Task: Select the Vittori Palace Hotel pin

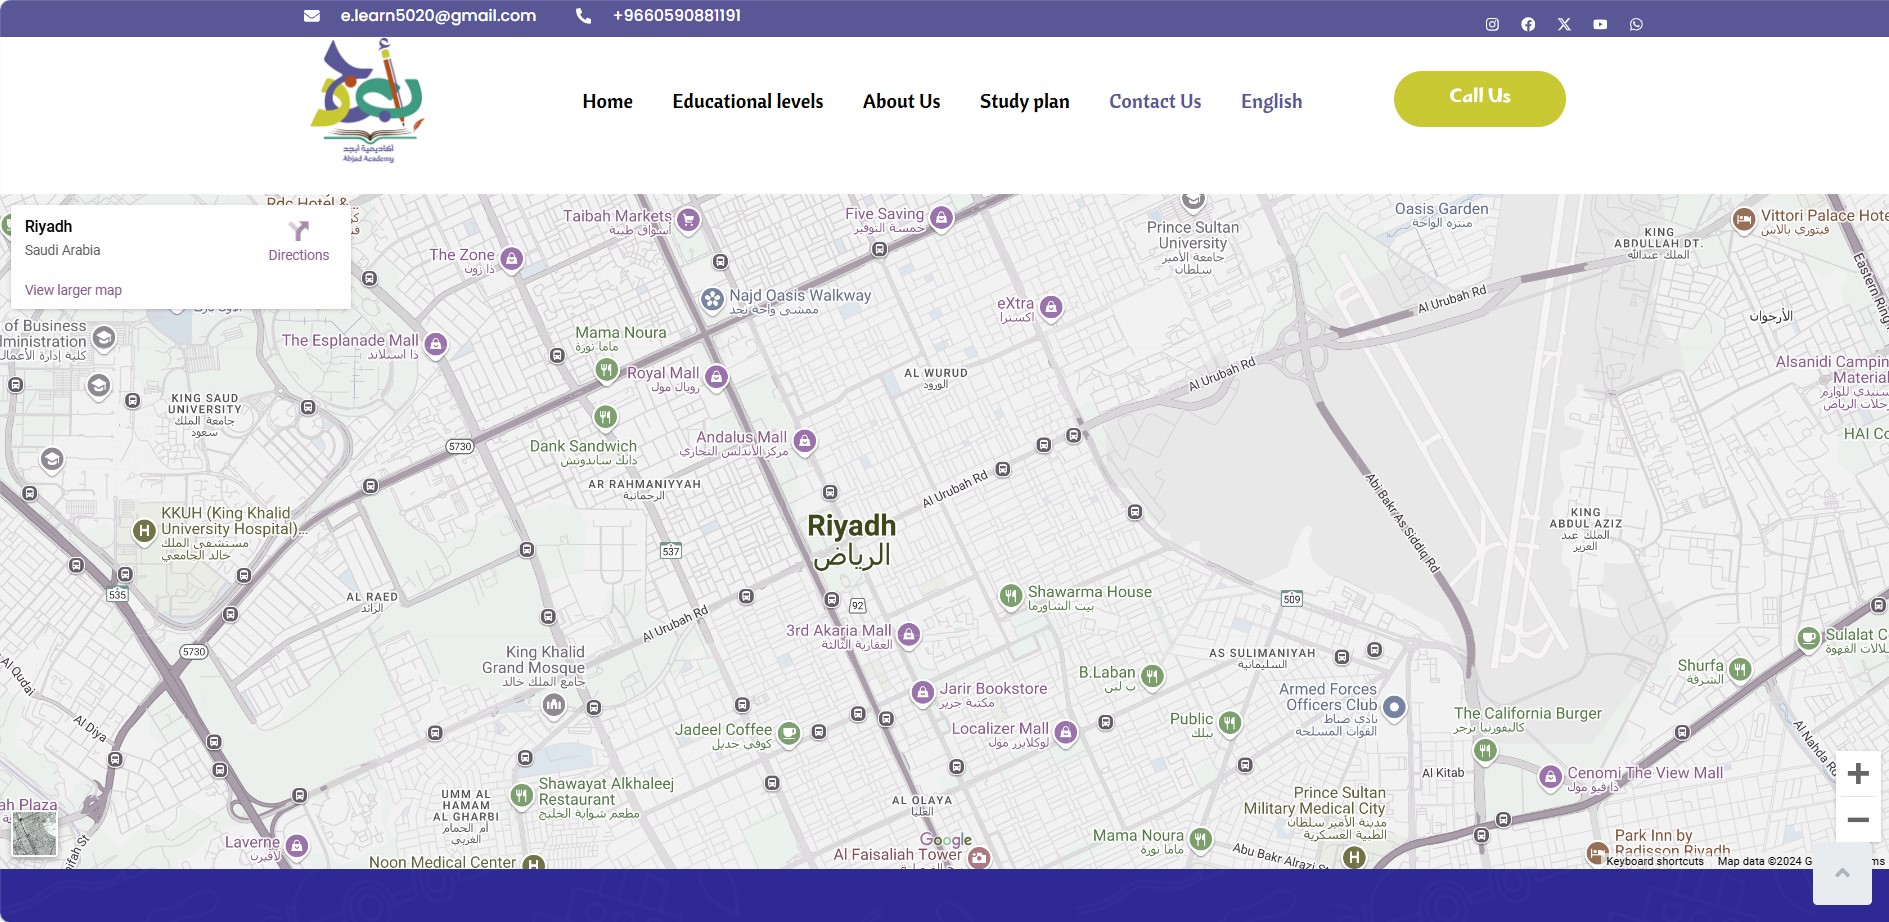Action: tap(1744, 219)
